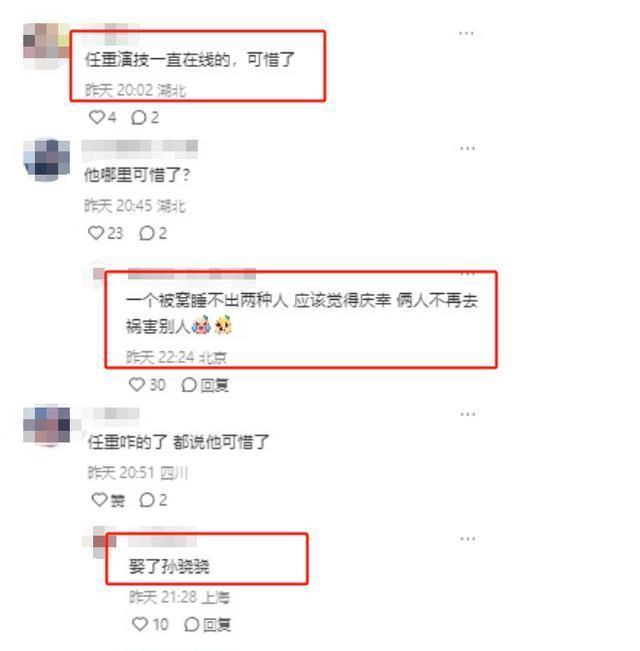Open the username above '他哪里可惜了?'
Screen dimensions: 640x651
coord(139,149)
